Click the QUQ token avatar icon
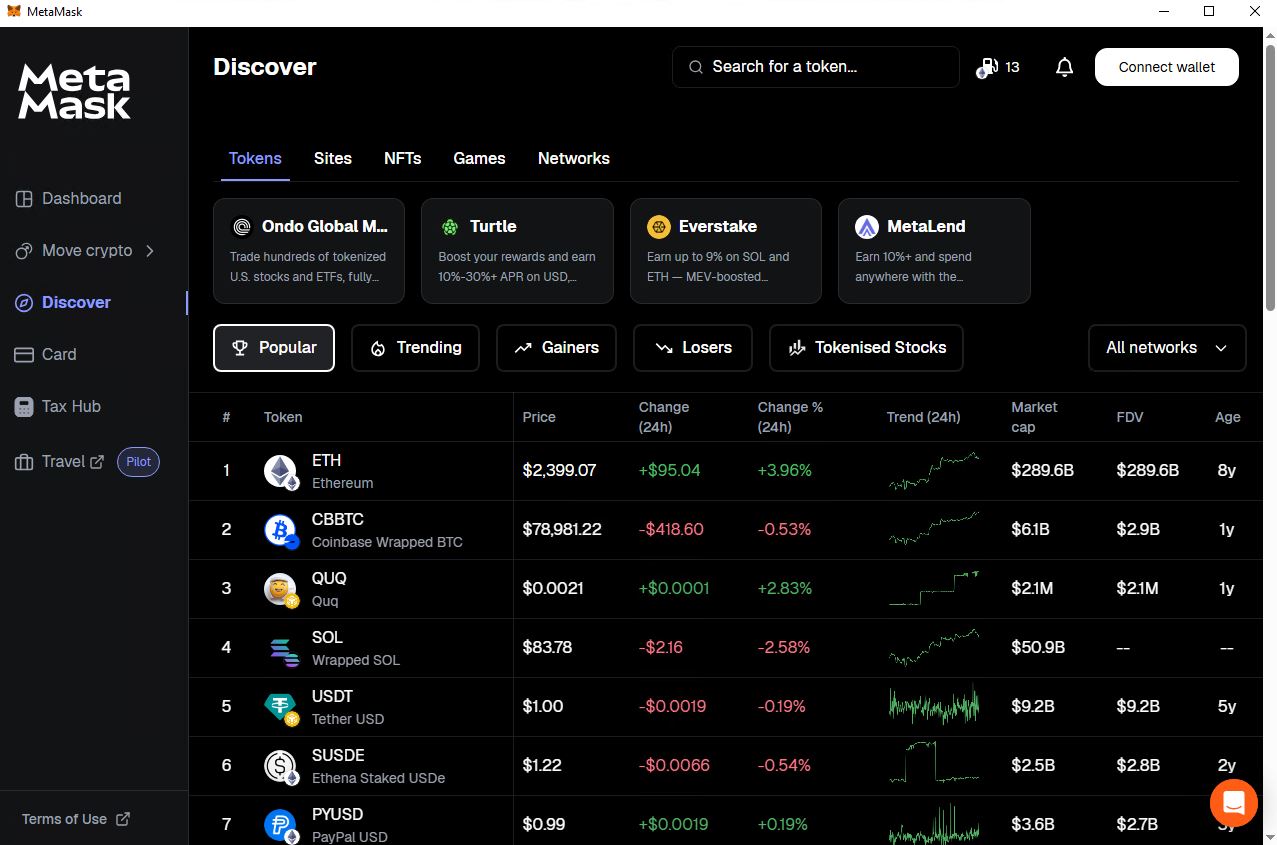The image size is (1277, 845). 281,589
